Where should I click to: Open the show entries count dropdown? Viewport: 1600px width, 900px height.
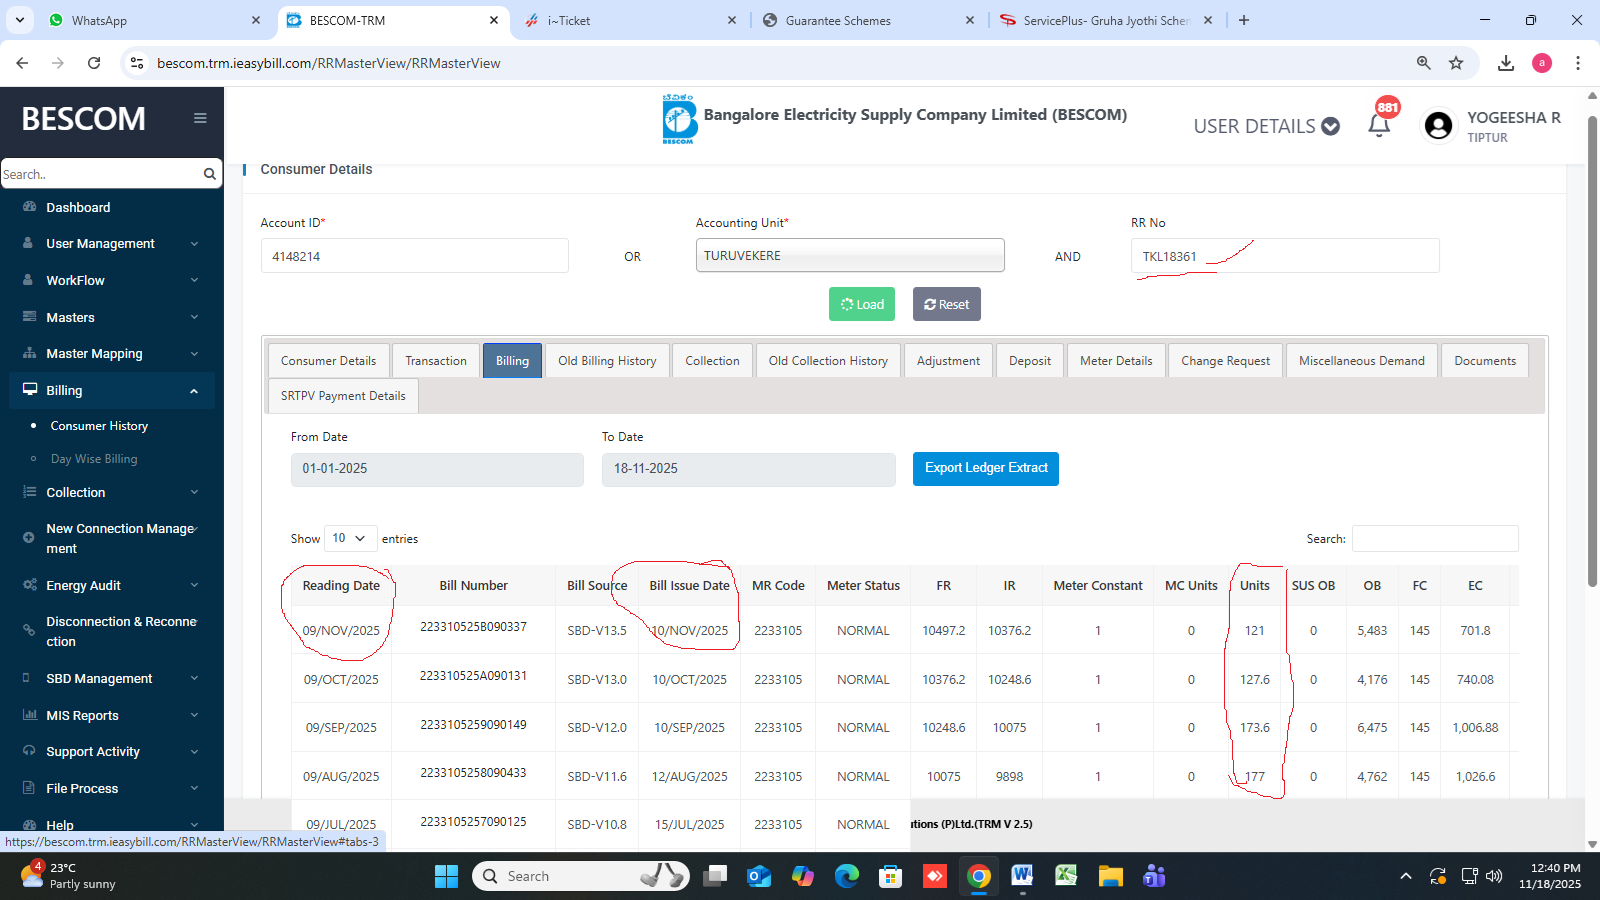pyautogui.click(x=350, y=538)
